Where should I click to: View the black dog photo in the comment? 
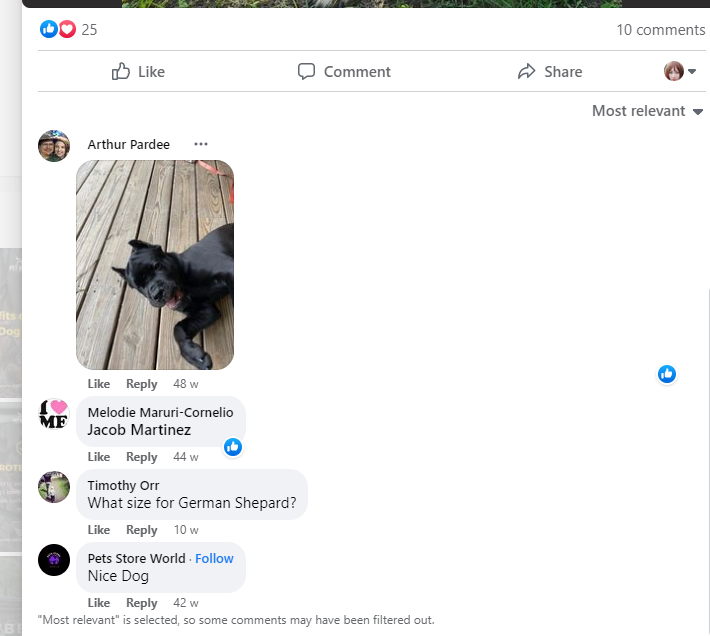155,265
